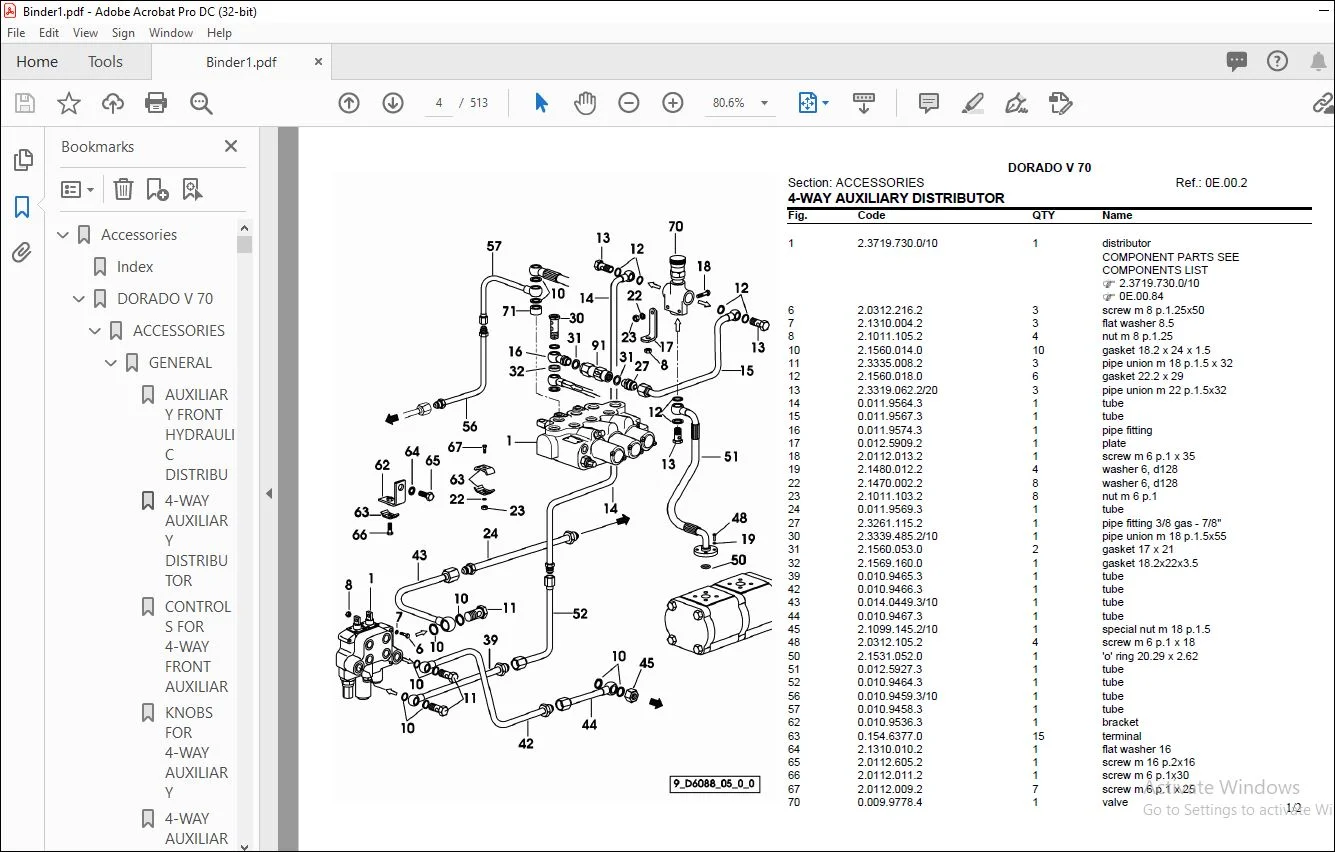
Task: Toggle the Bookmarks navigation panel icon
Action: 22,207
